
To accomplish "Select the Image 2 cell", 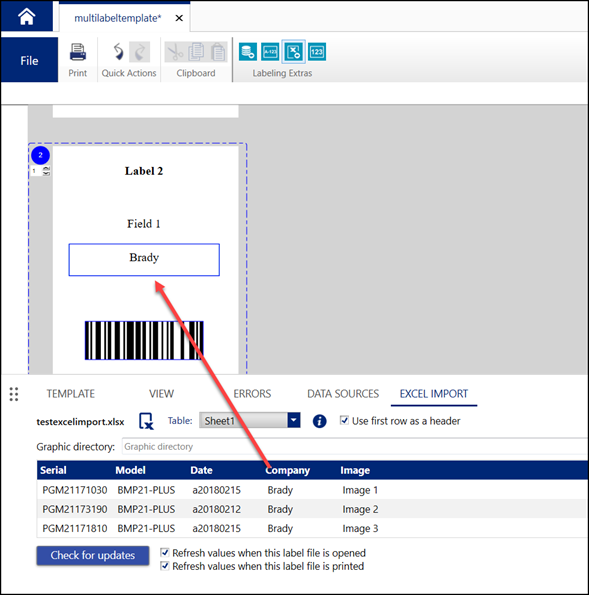I will 360,509.
